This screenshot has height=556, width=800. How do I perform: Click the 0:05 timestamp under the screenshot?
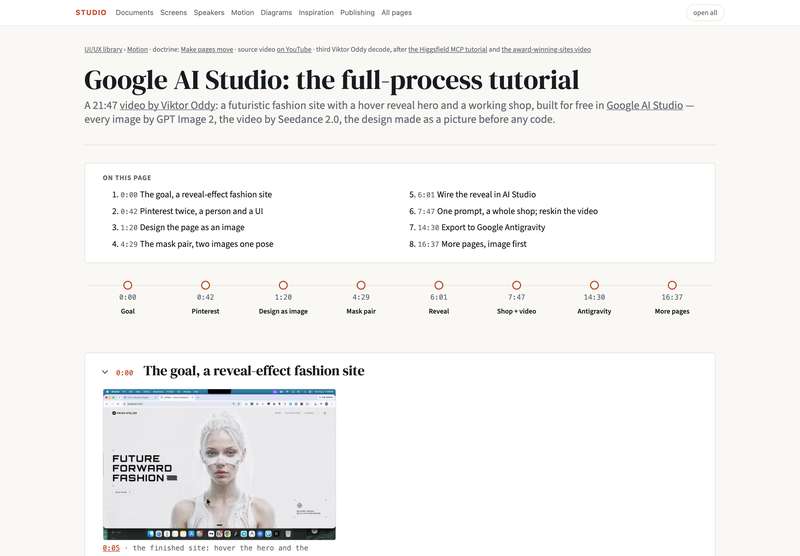[111, 548]
